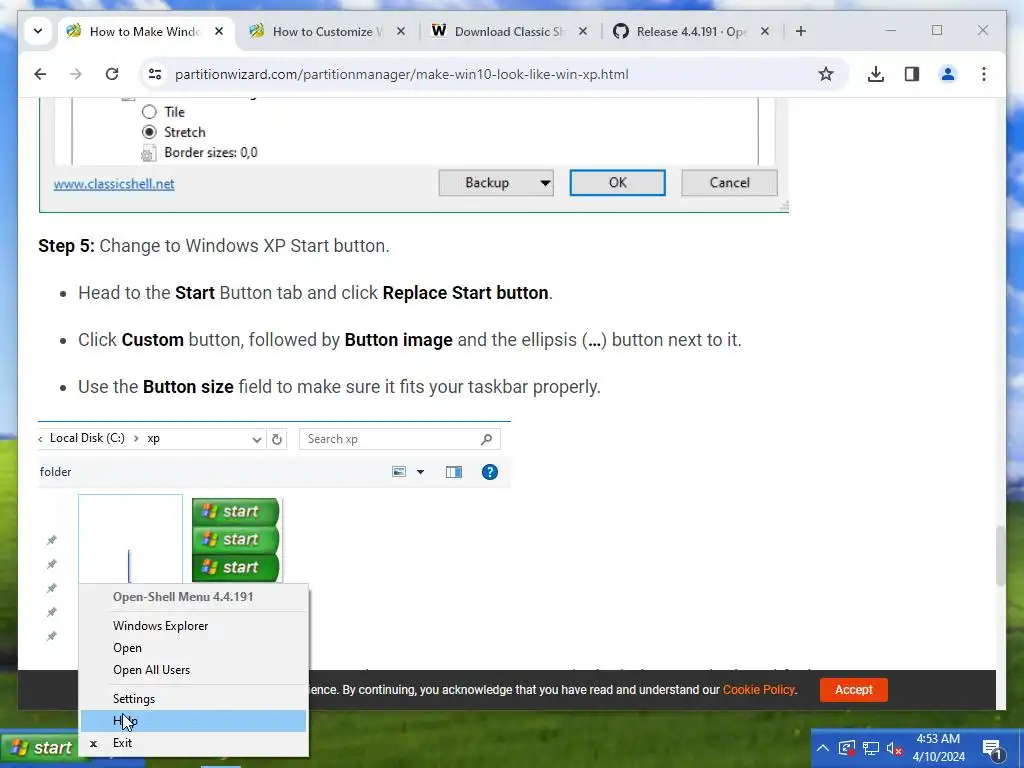
Task: Select the Tile radio button
Action: 150,112
